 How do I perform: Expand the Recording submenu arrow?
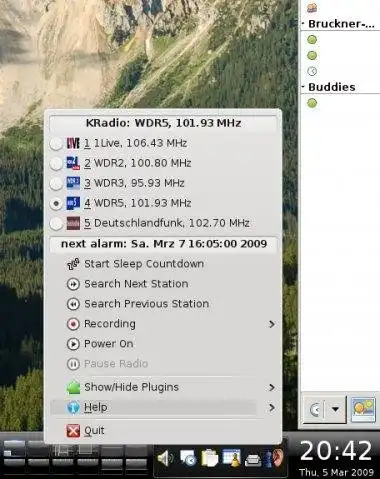[x=272, y=324]
